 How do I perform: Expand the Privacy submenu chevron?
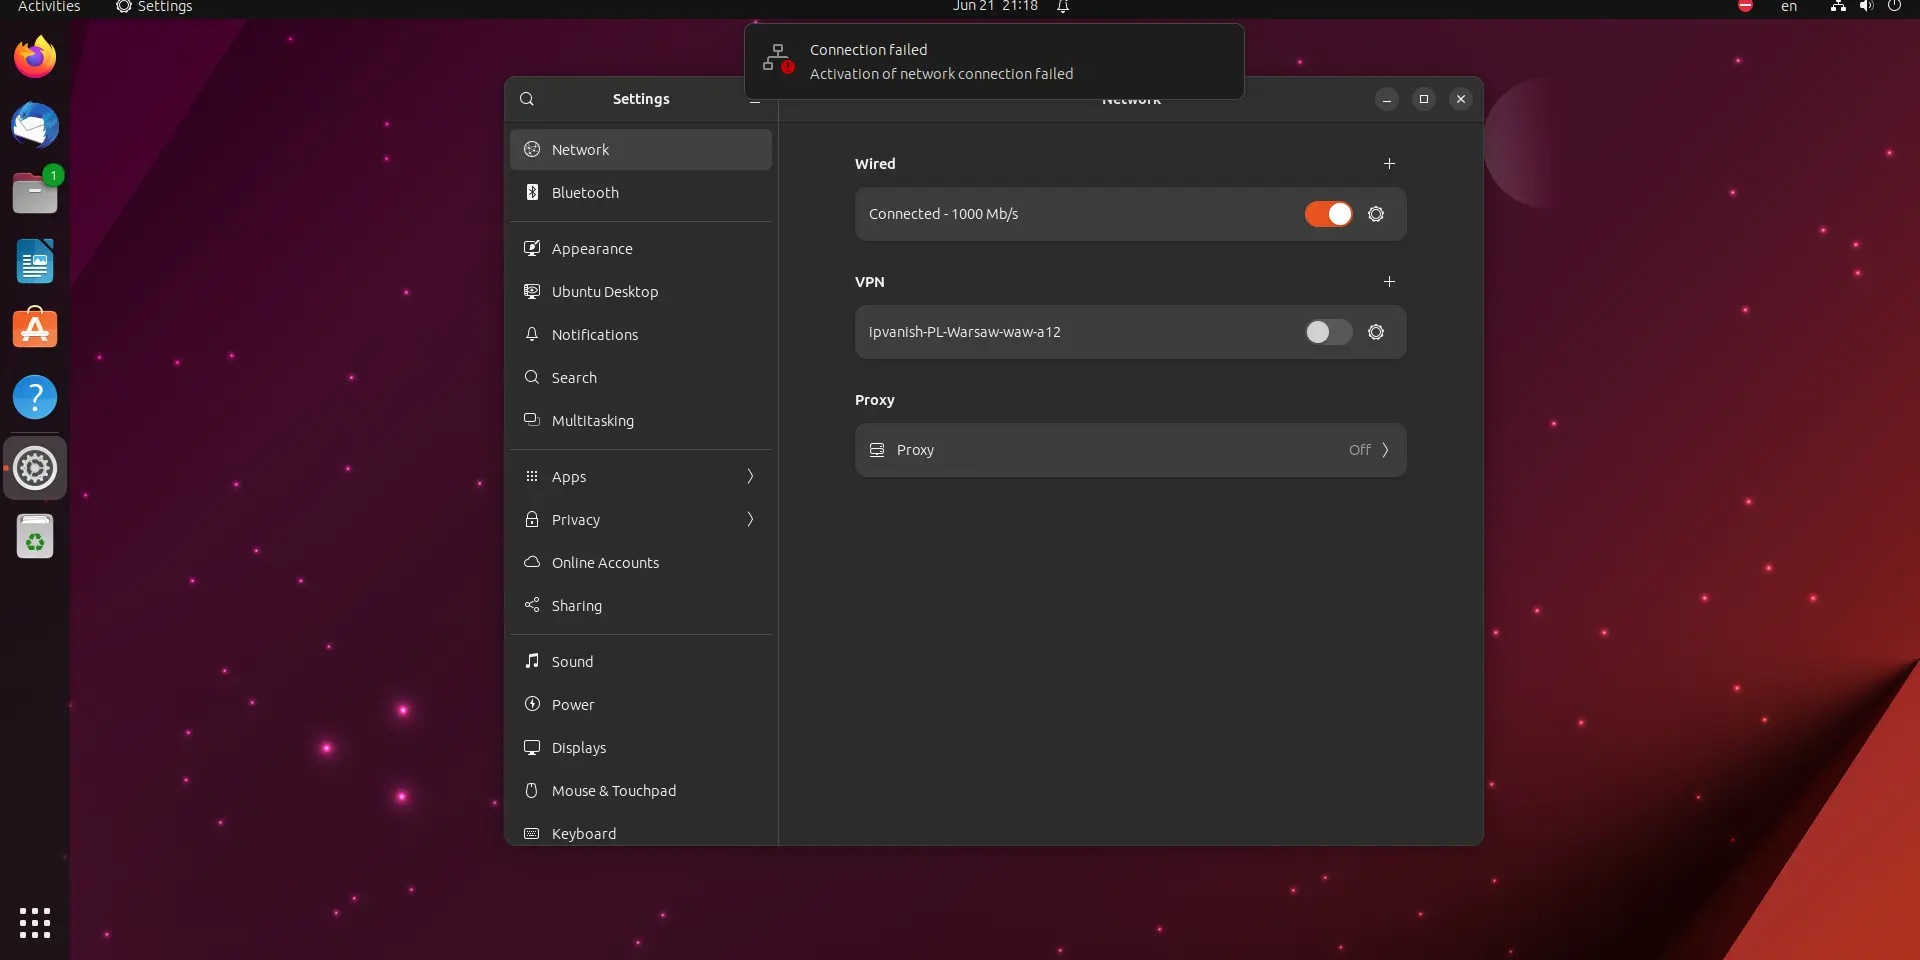(750, 519)
